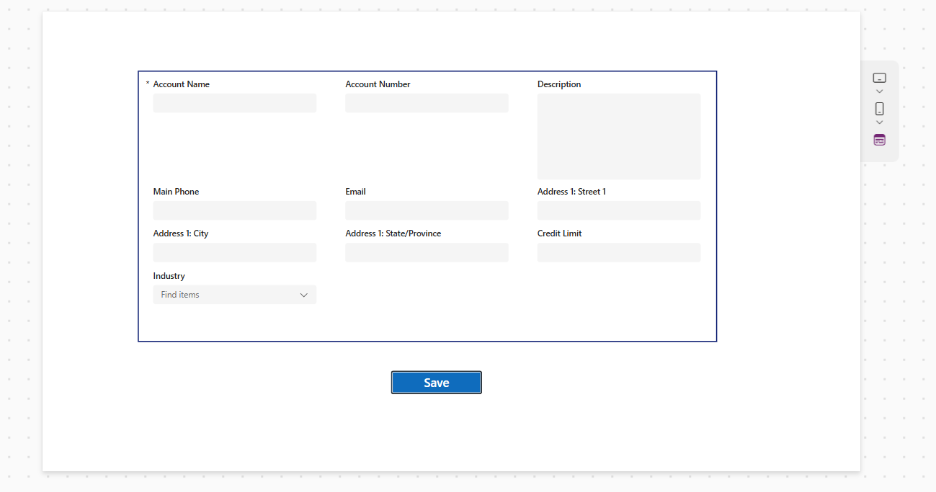Focus the Account Number input
936x492 pixels.
(x=426, y=103)
